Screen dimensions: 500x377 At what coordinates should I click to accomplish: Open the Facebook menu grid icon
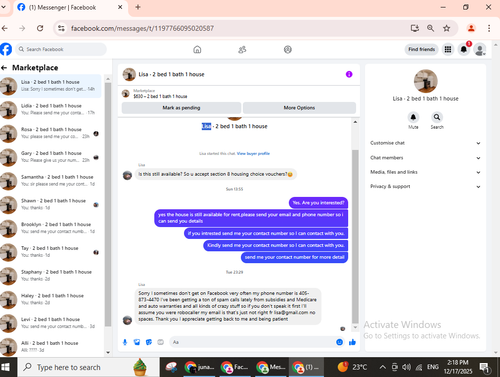pos(448,49)
